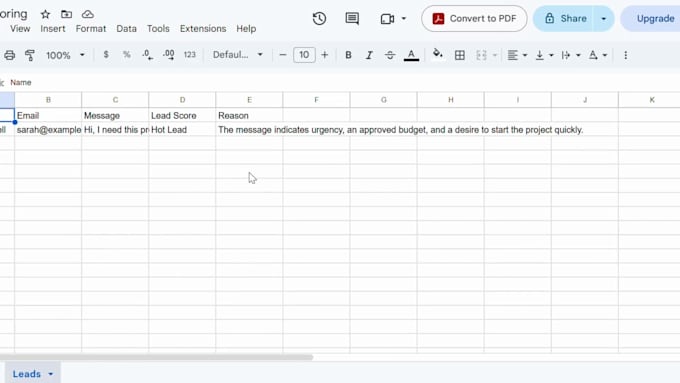Open the Format menu

91,29
